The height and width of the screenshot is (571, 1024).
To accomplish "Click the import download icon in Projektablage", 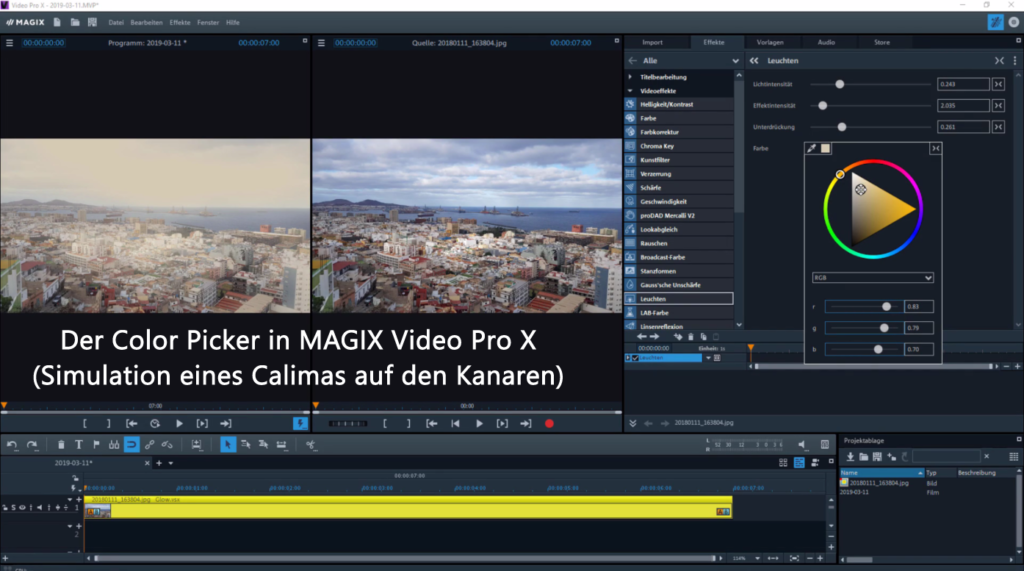I will click(x=850, y=457).
